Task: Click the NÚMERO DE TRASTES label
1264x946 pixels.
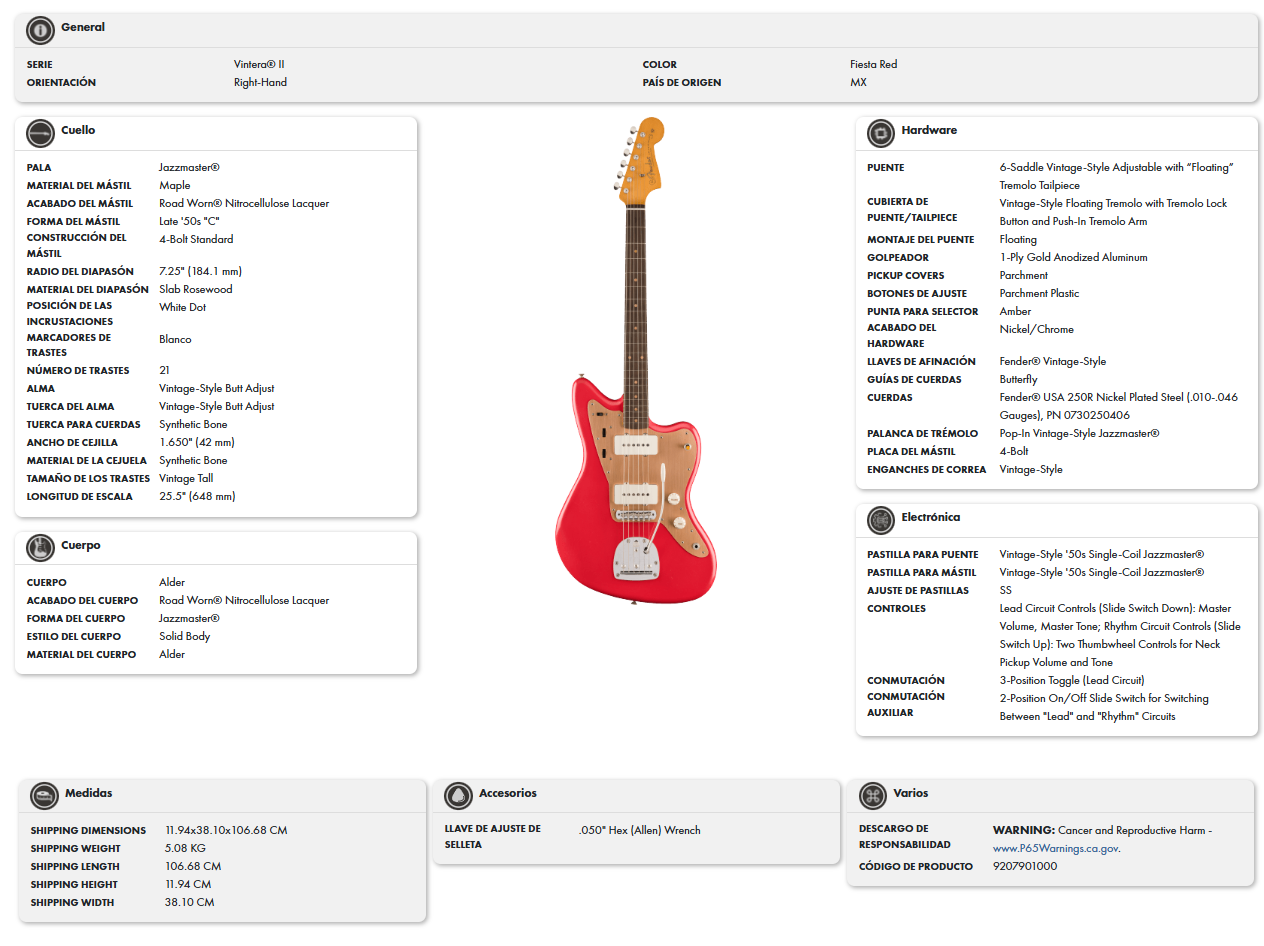Action: [x=78, y=370]
